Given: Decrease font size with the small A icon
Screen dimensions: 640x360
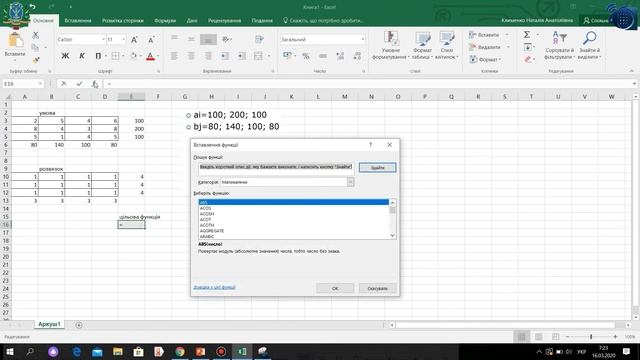Looking at the screenshot, I should (x=151, y=40).
